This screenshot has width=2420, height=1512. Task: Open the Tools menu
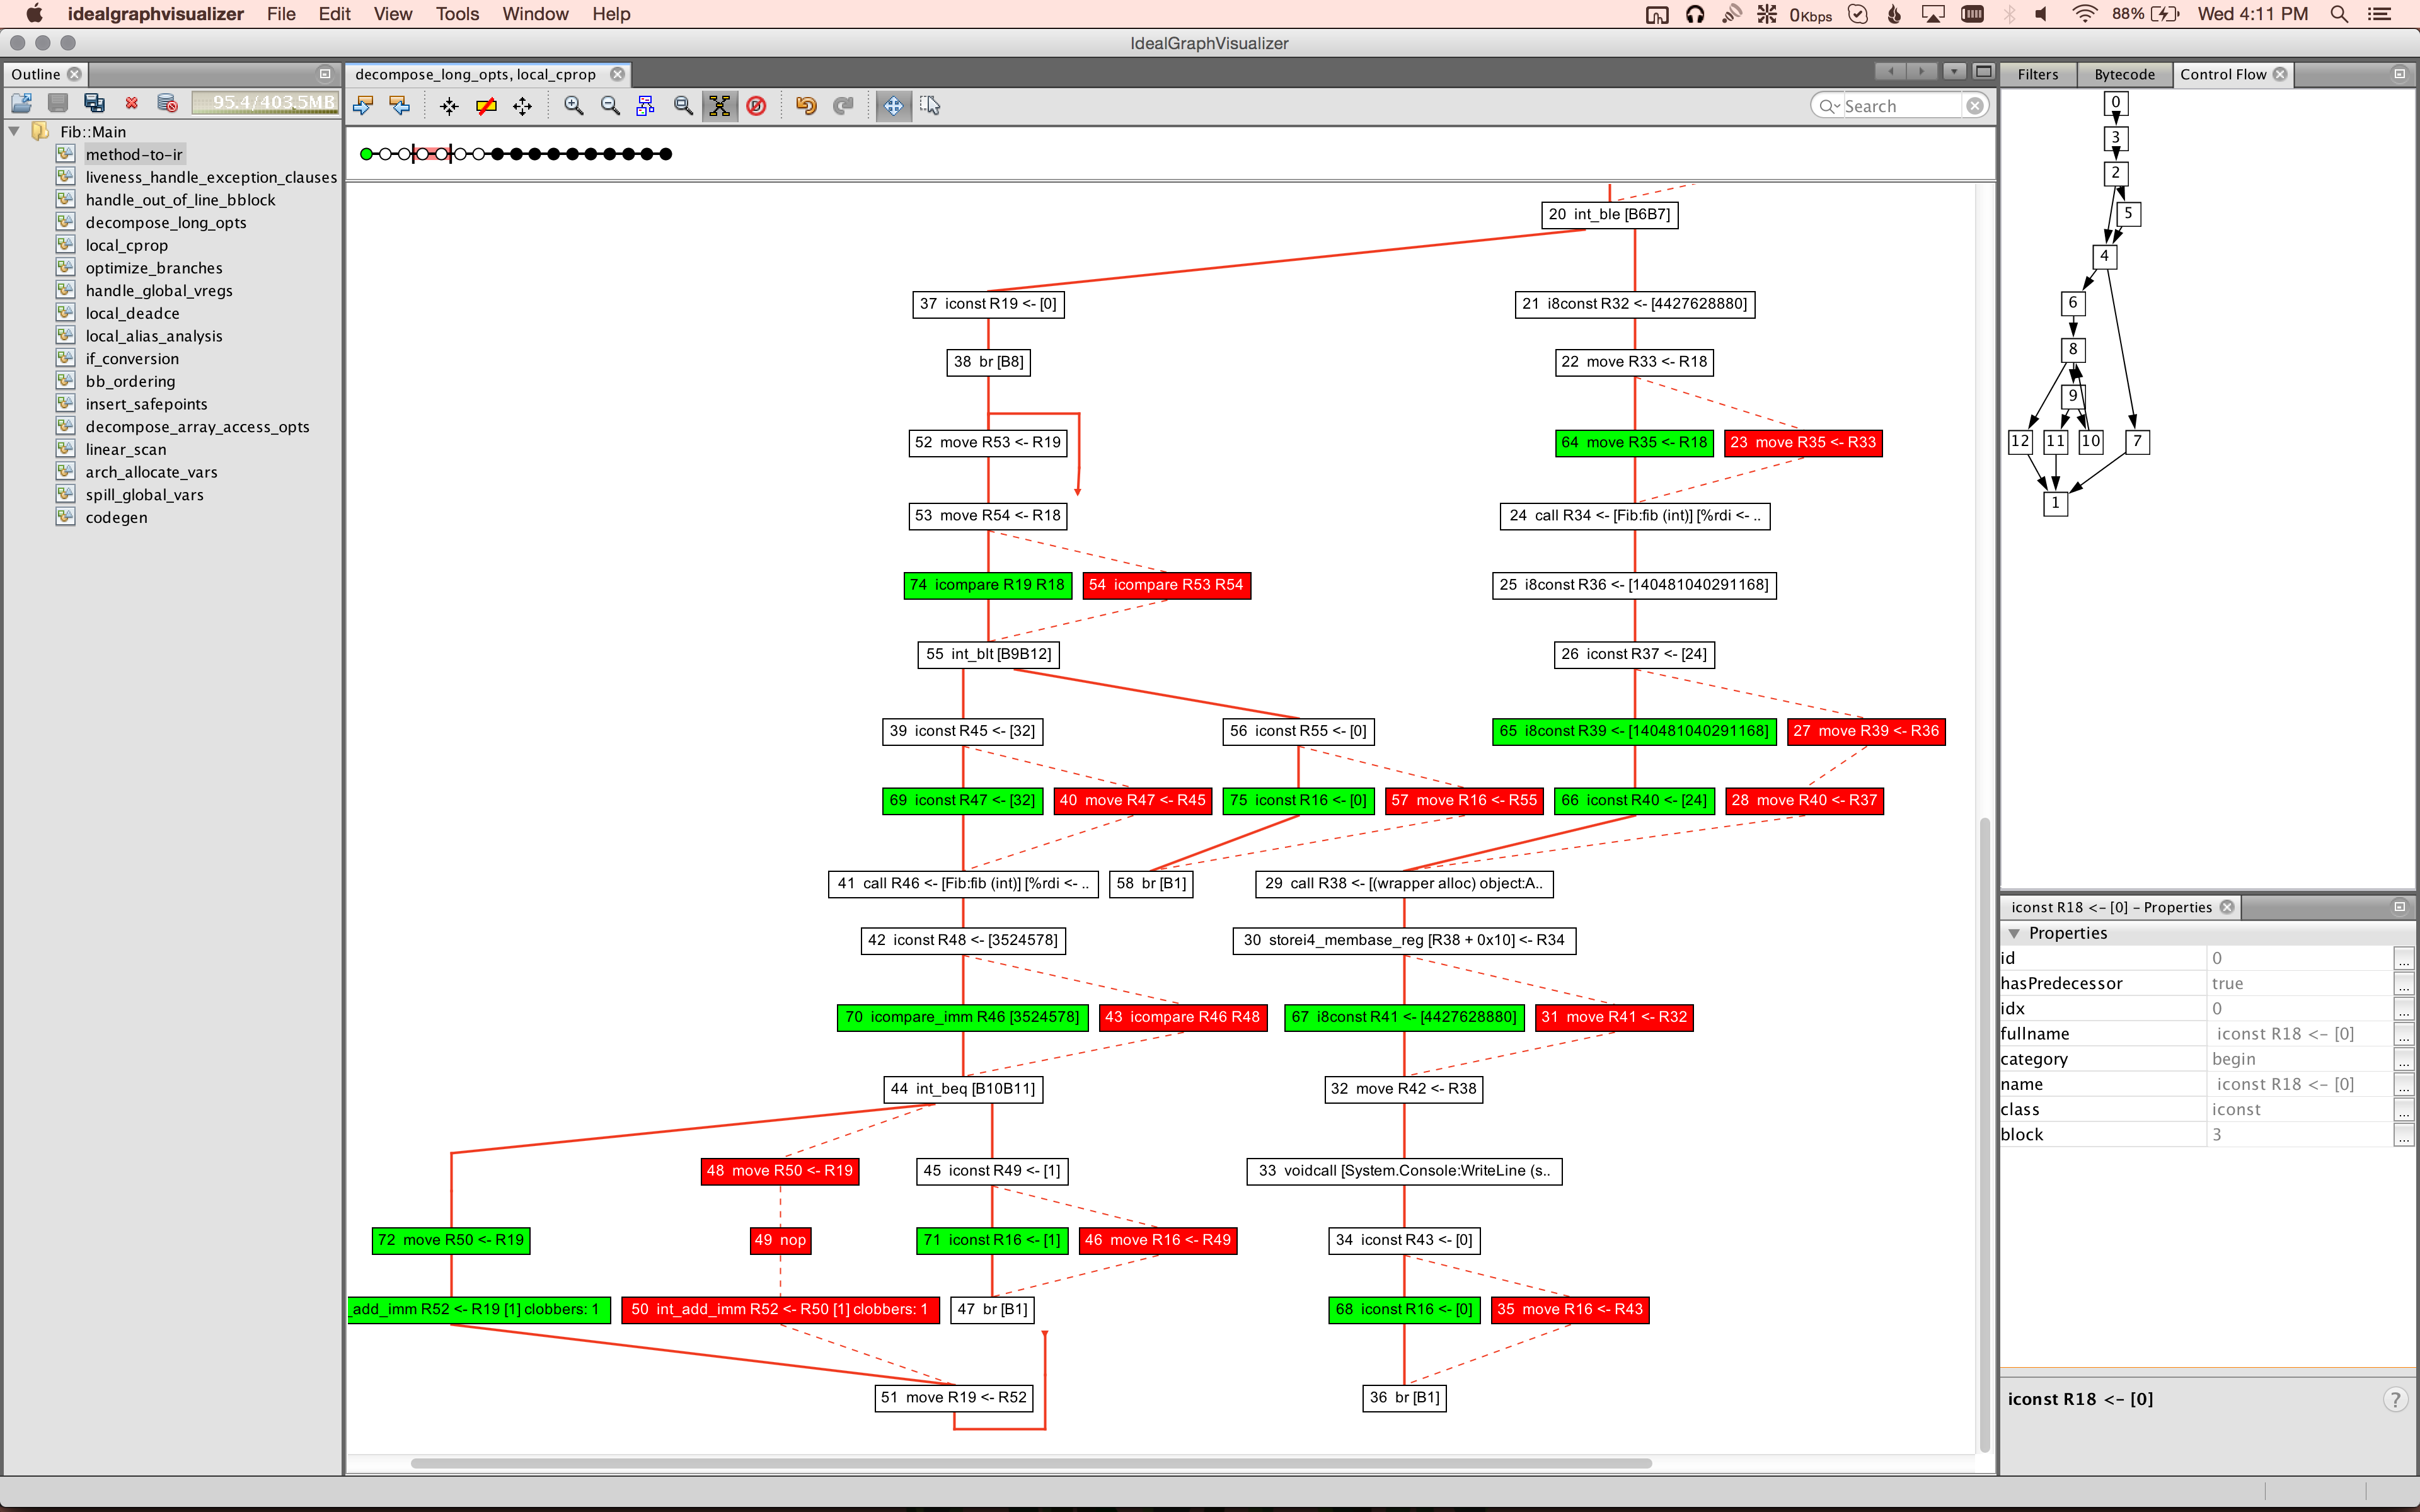pos(457,14)
